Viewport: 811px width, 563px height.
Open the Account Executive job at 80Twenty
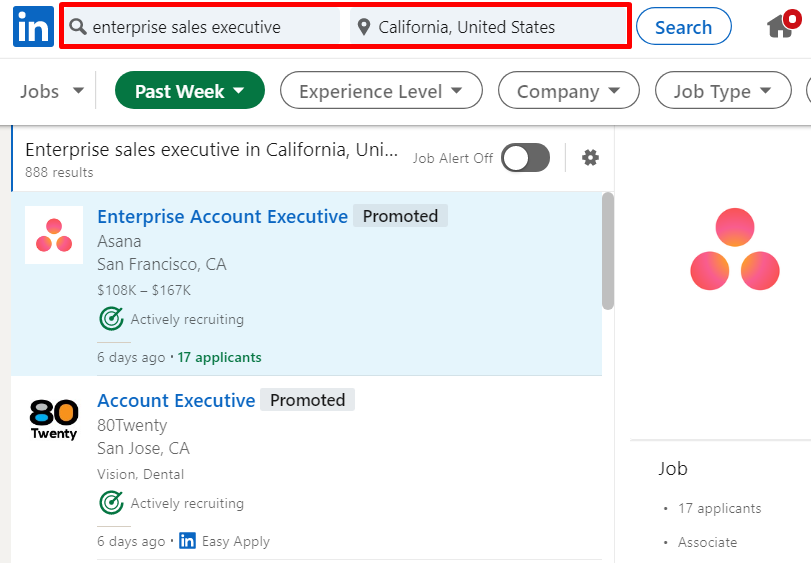(176, 400)
